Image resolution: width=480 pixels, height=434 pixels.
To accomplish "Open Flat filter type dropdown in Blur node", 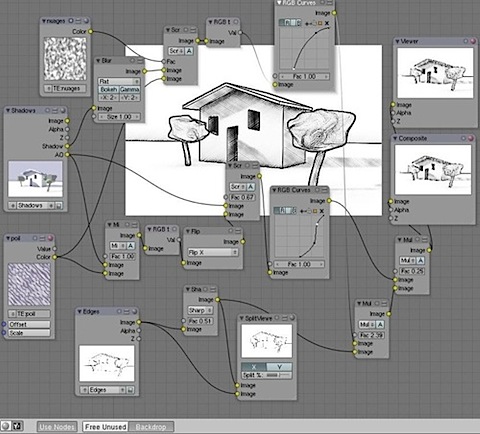I will coord(119,81).
